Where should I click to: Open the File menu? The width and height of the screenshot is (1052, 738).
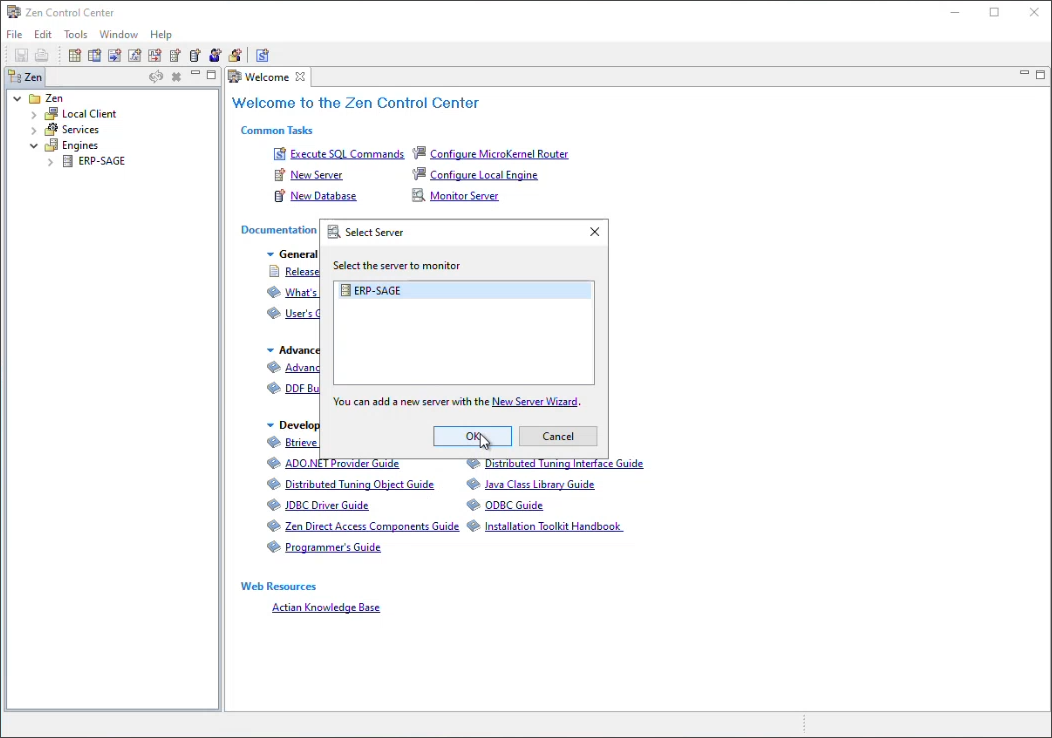coord(14,34)
